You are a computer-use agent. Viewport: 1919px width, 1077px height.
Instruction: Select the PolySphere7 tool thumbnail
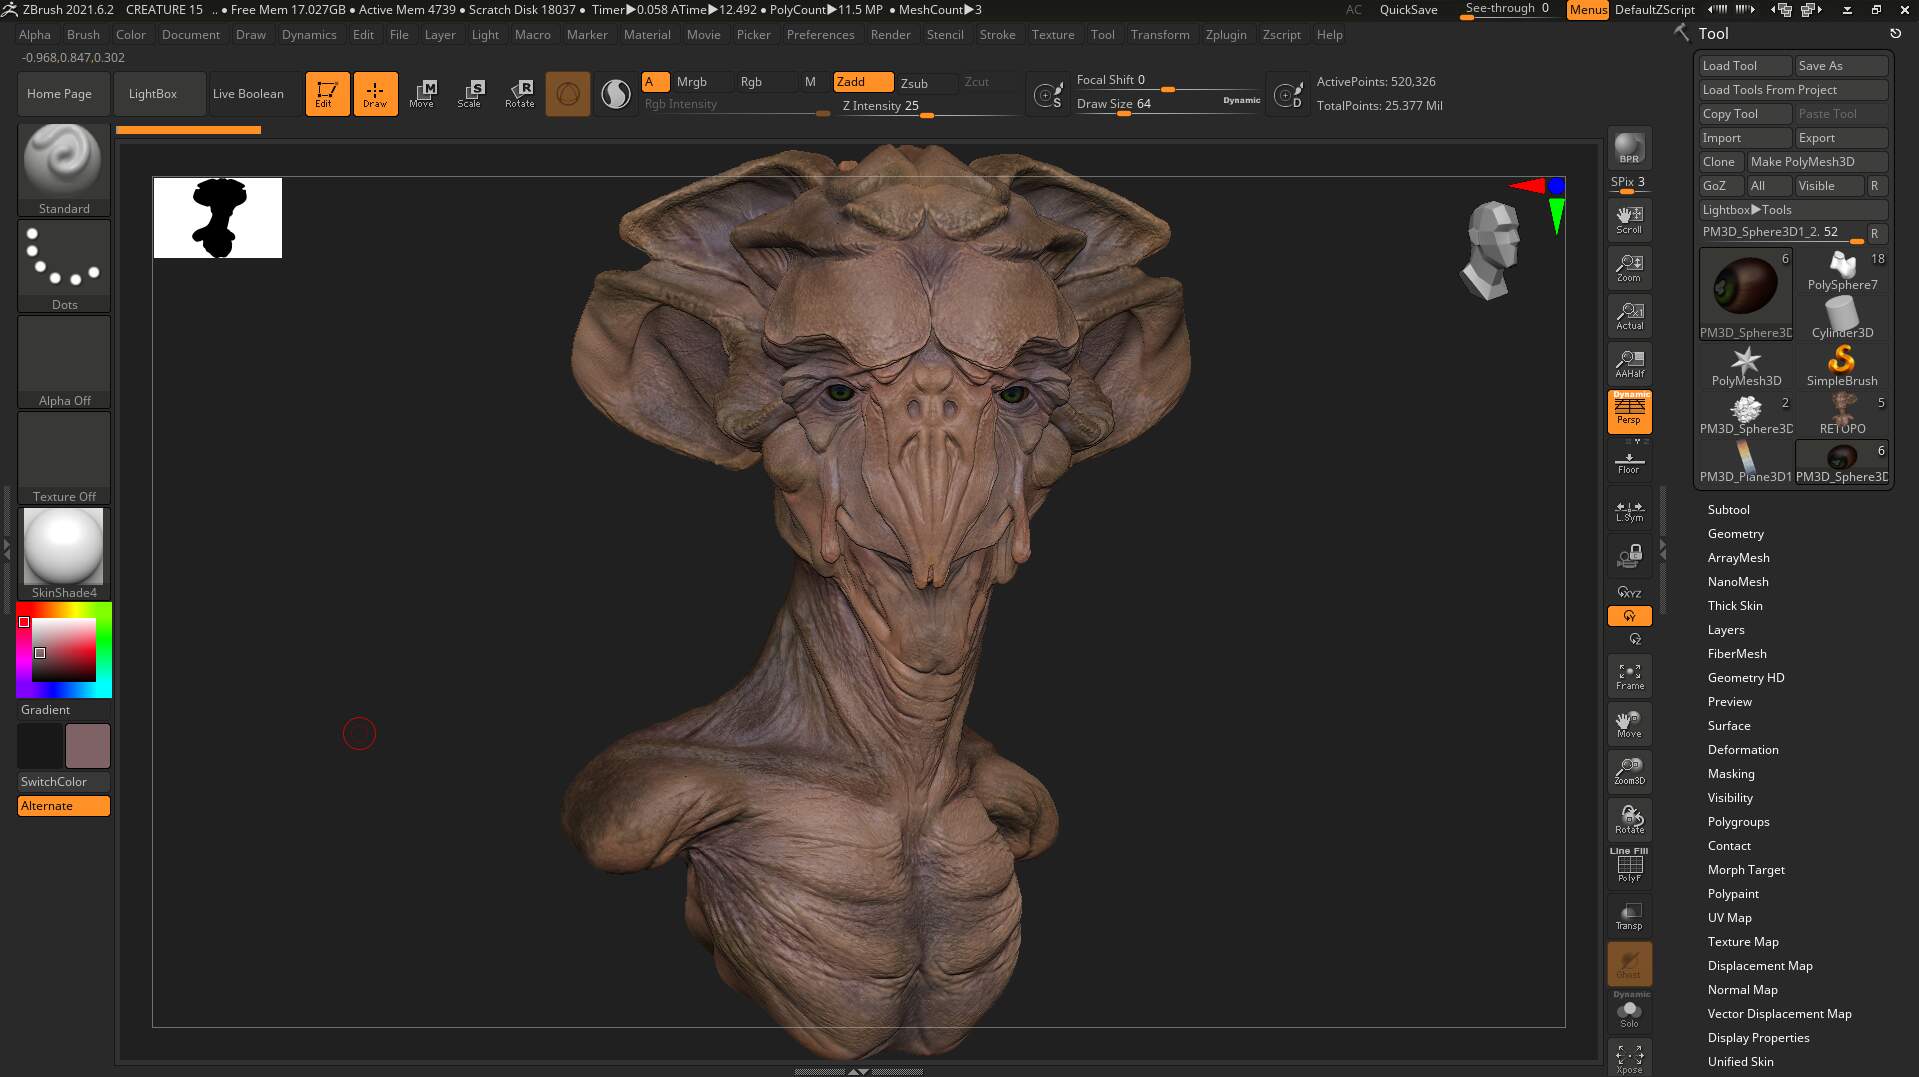1842,271
